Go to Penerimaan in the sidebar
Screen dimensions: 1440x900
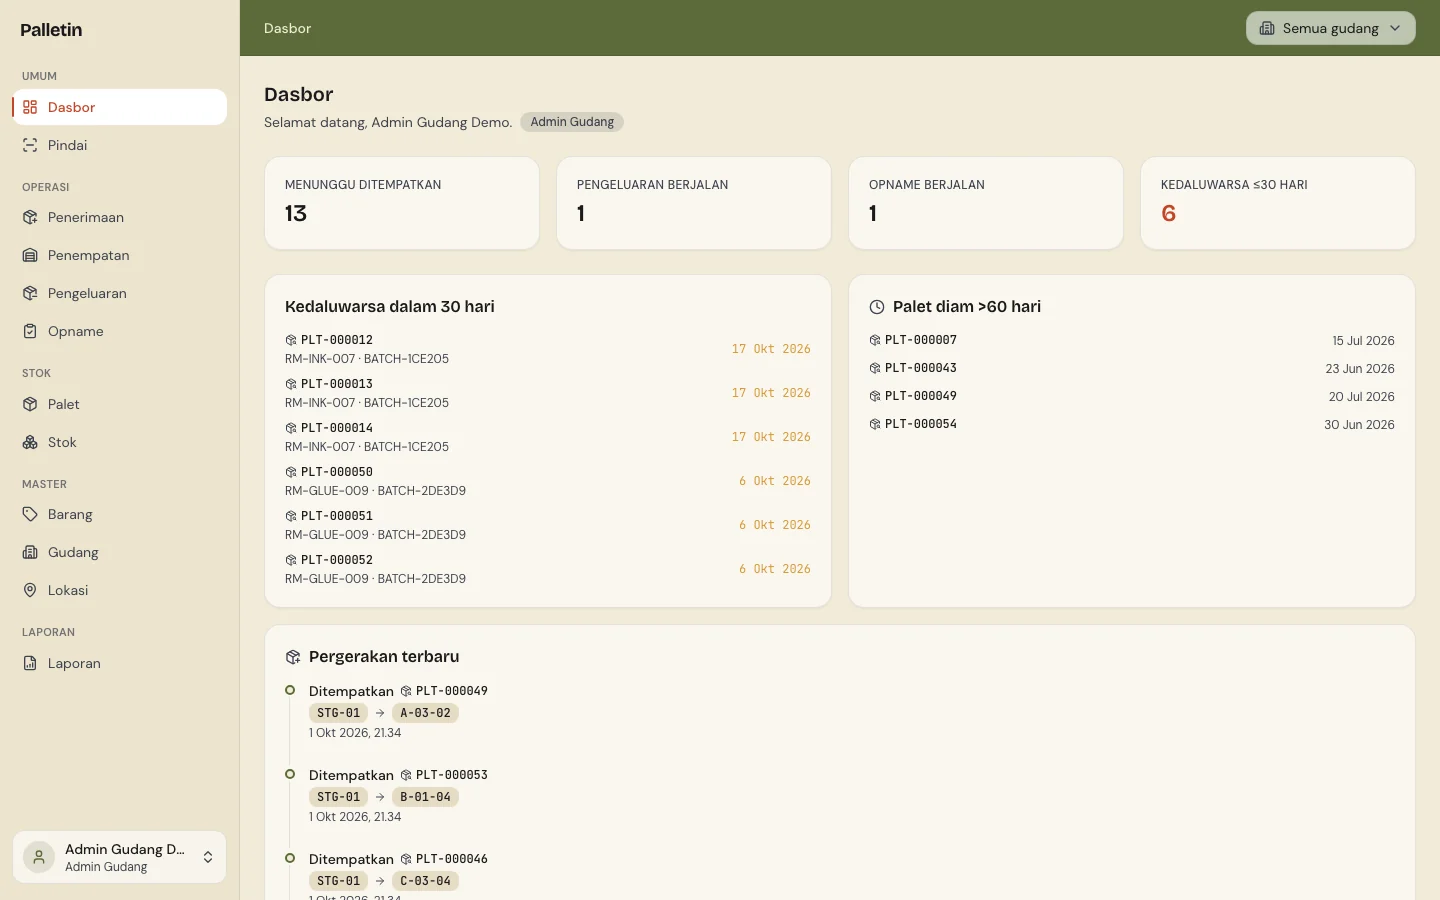click(x=120, y=217)
